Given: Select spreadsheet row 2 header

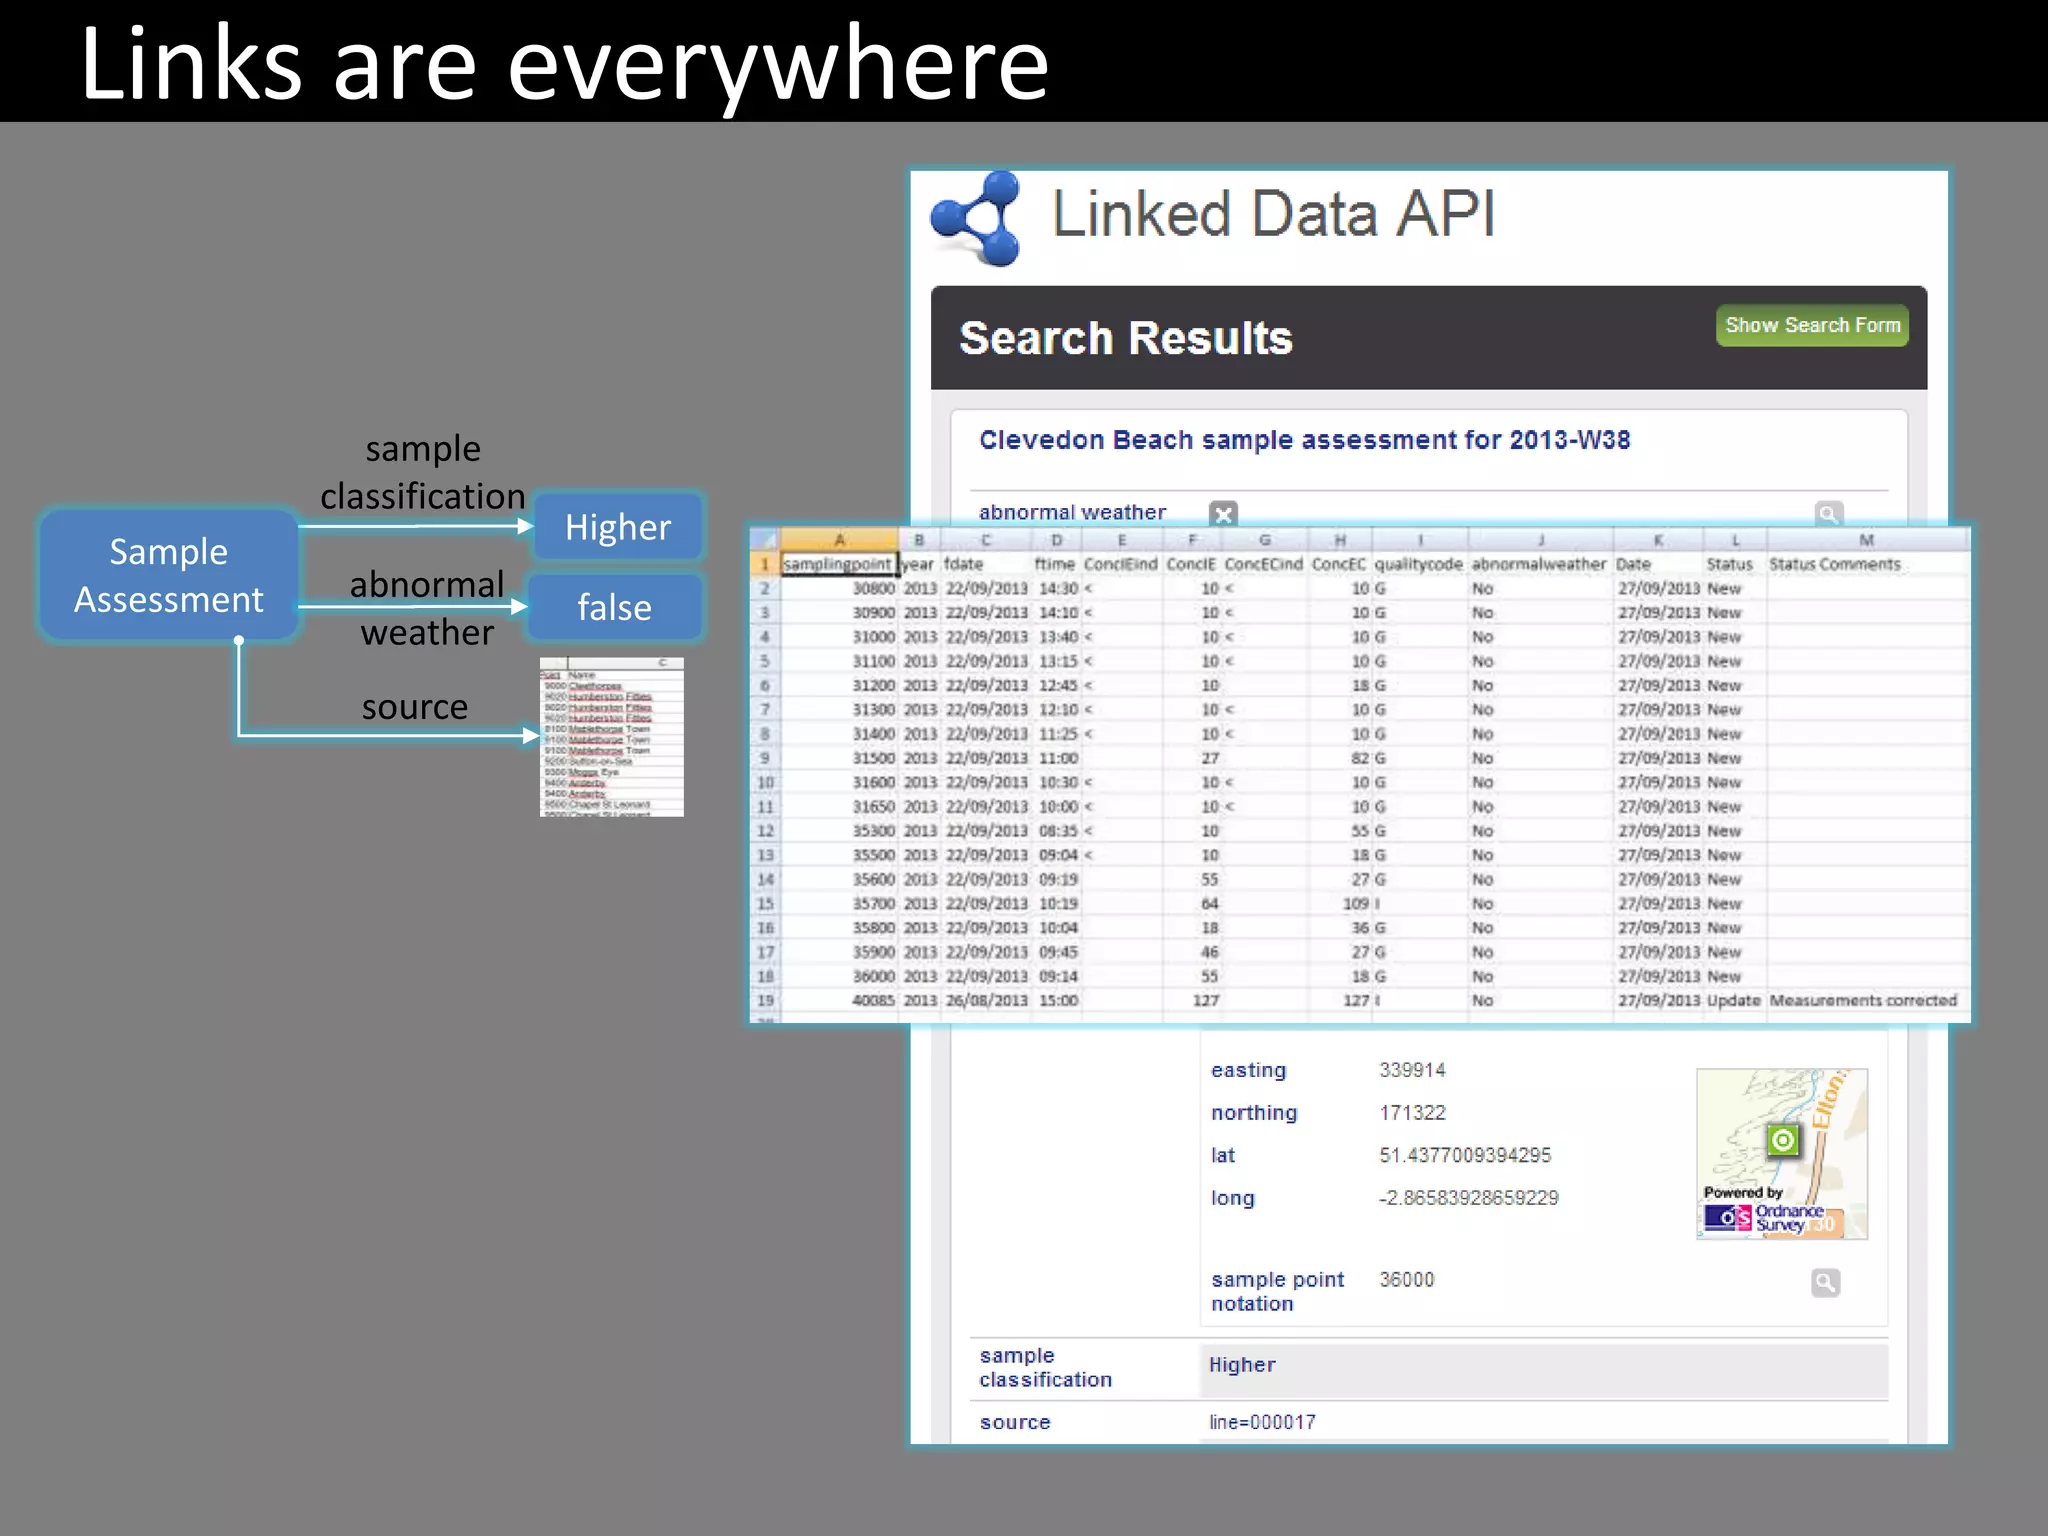Looking at the screenshot, I should tap(765, 589).
